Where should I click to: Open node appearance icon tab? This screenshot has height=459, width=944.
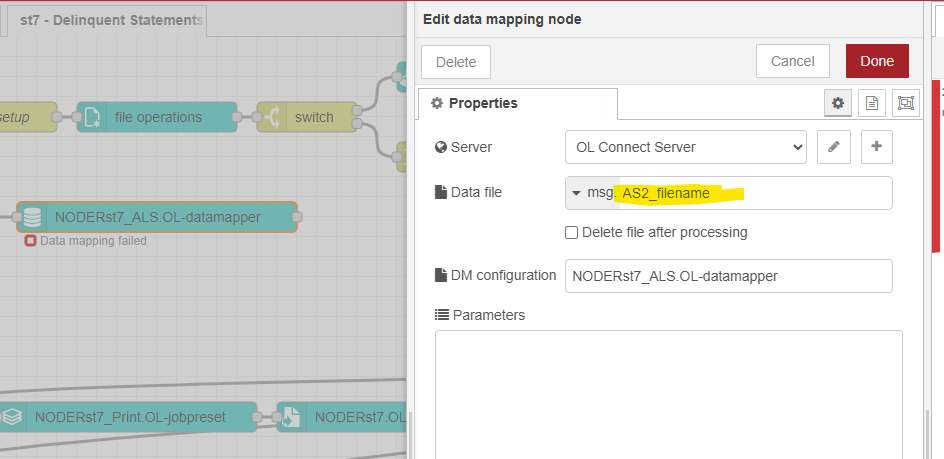click(x=905, y=103)
